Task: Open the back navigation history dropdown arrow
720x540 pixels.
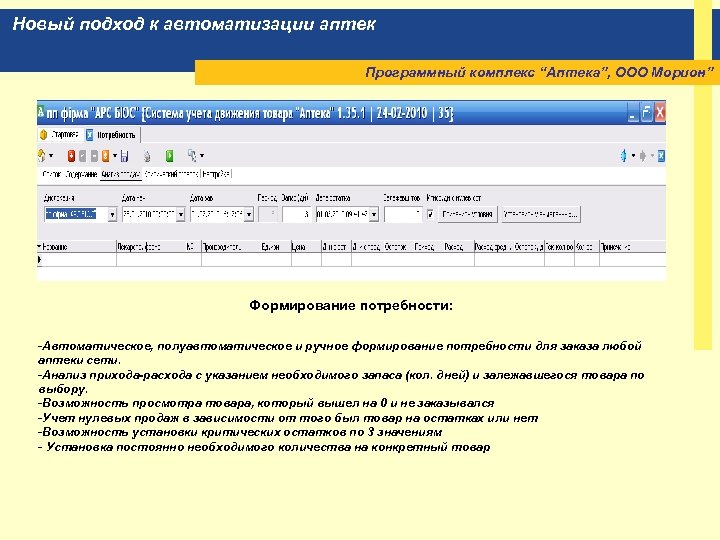Action: 633,156
